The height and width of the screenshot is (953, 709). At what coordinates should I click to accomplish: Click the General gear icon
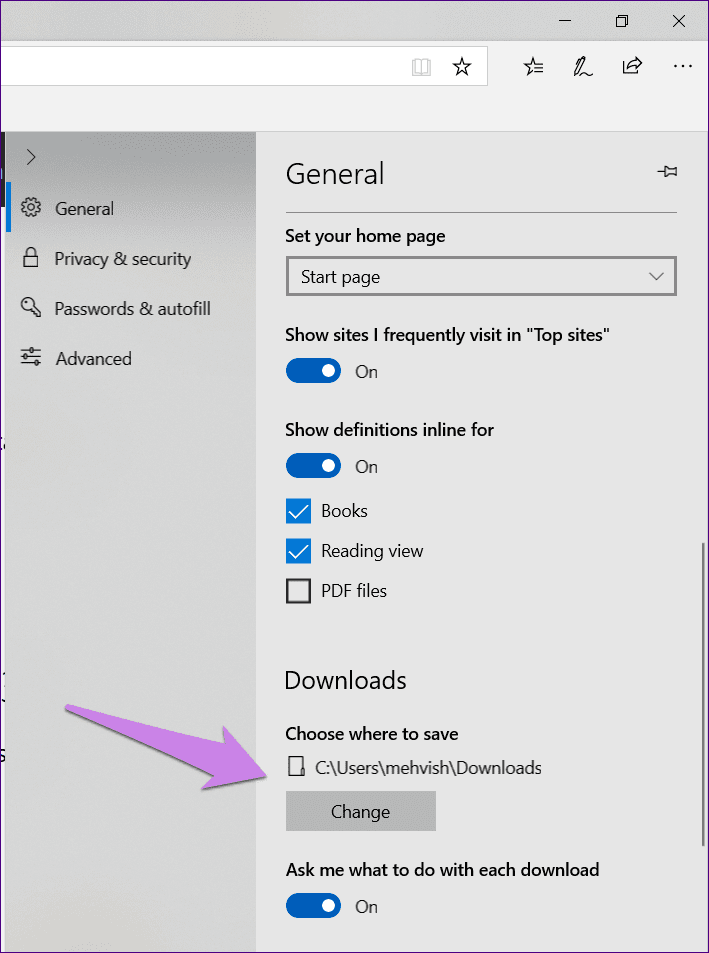30,208
